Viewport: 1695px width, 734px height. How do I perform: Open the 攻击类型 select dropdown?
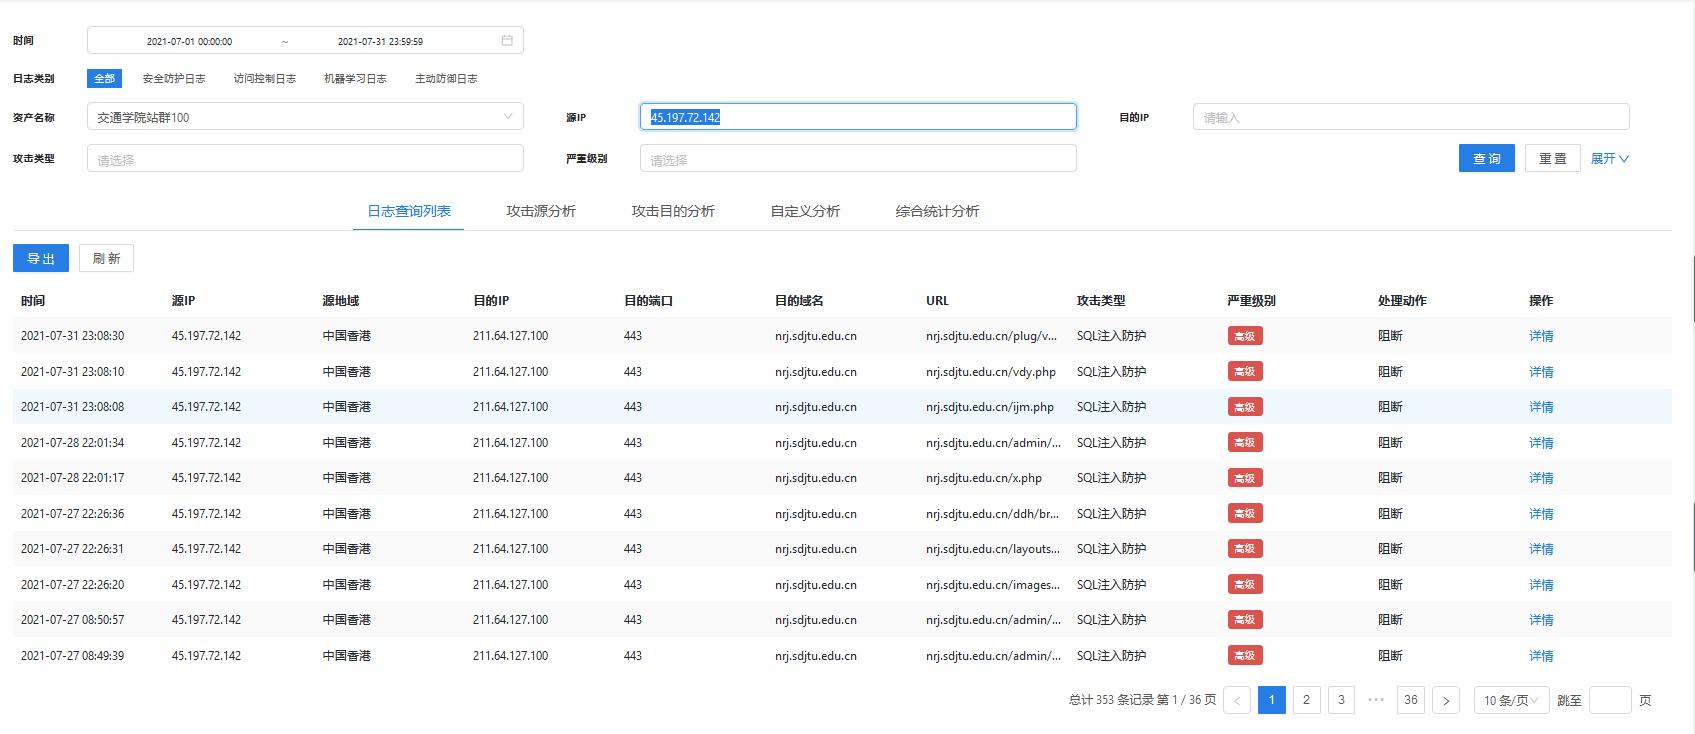pos(305,159)
